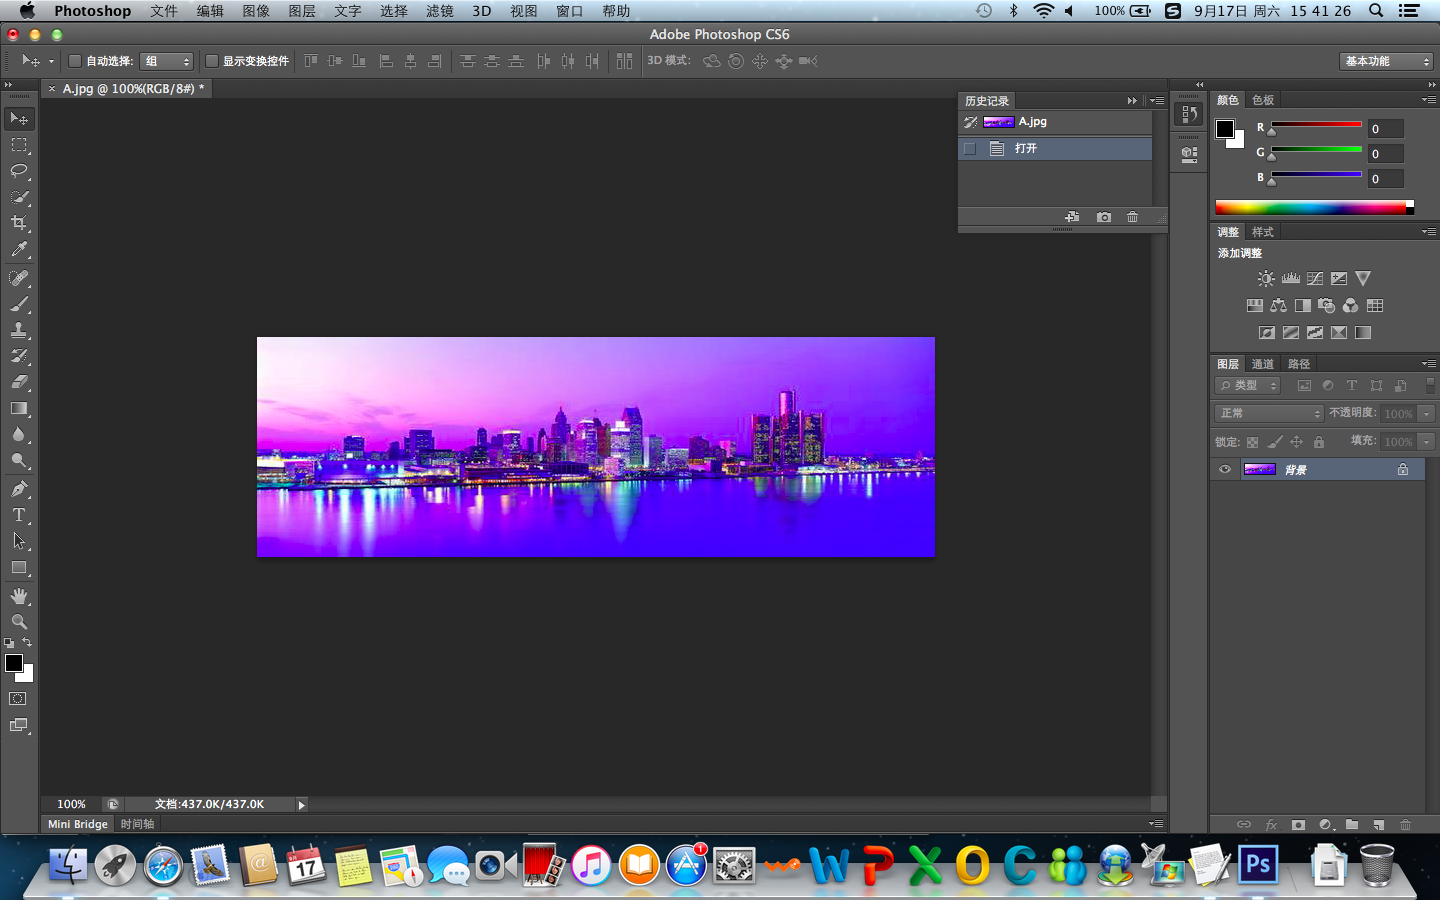
Task: Toggle lock image pixels
Action: (x=1274, y=442)
